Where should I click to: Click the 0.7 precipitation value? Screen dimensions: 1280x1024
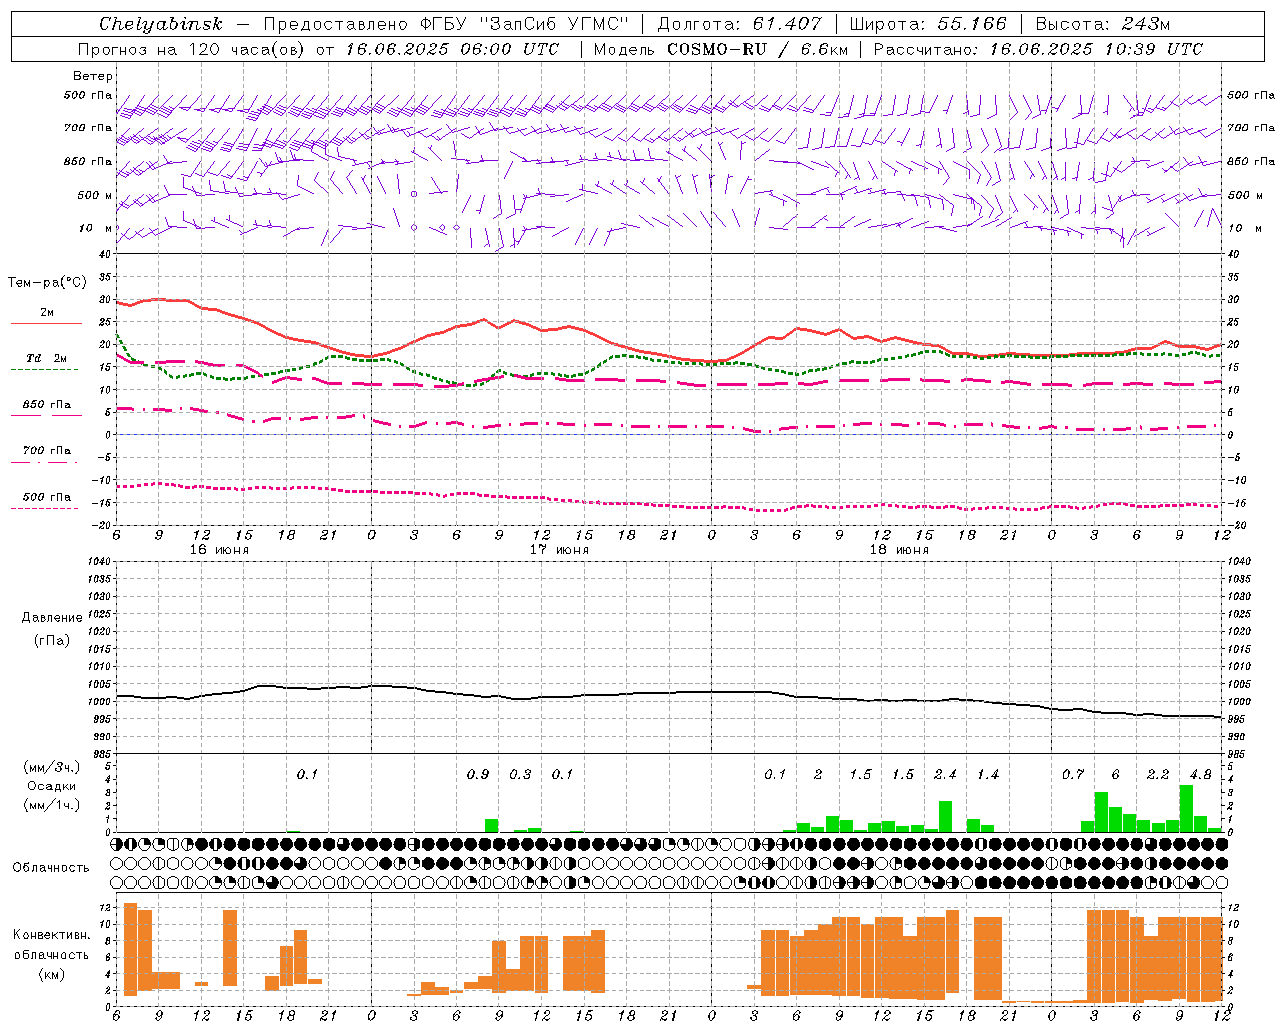click(1073, 775)
